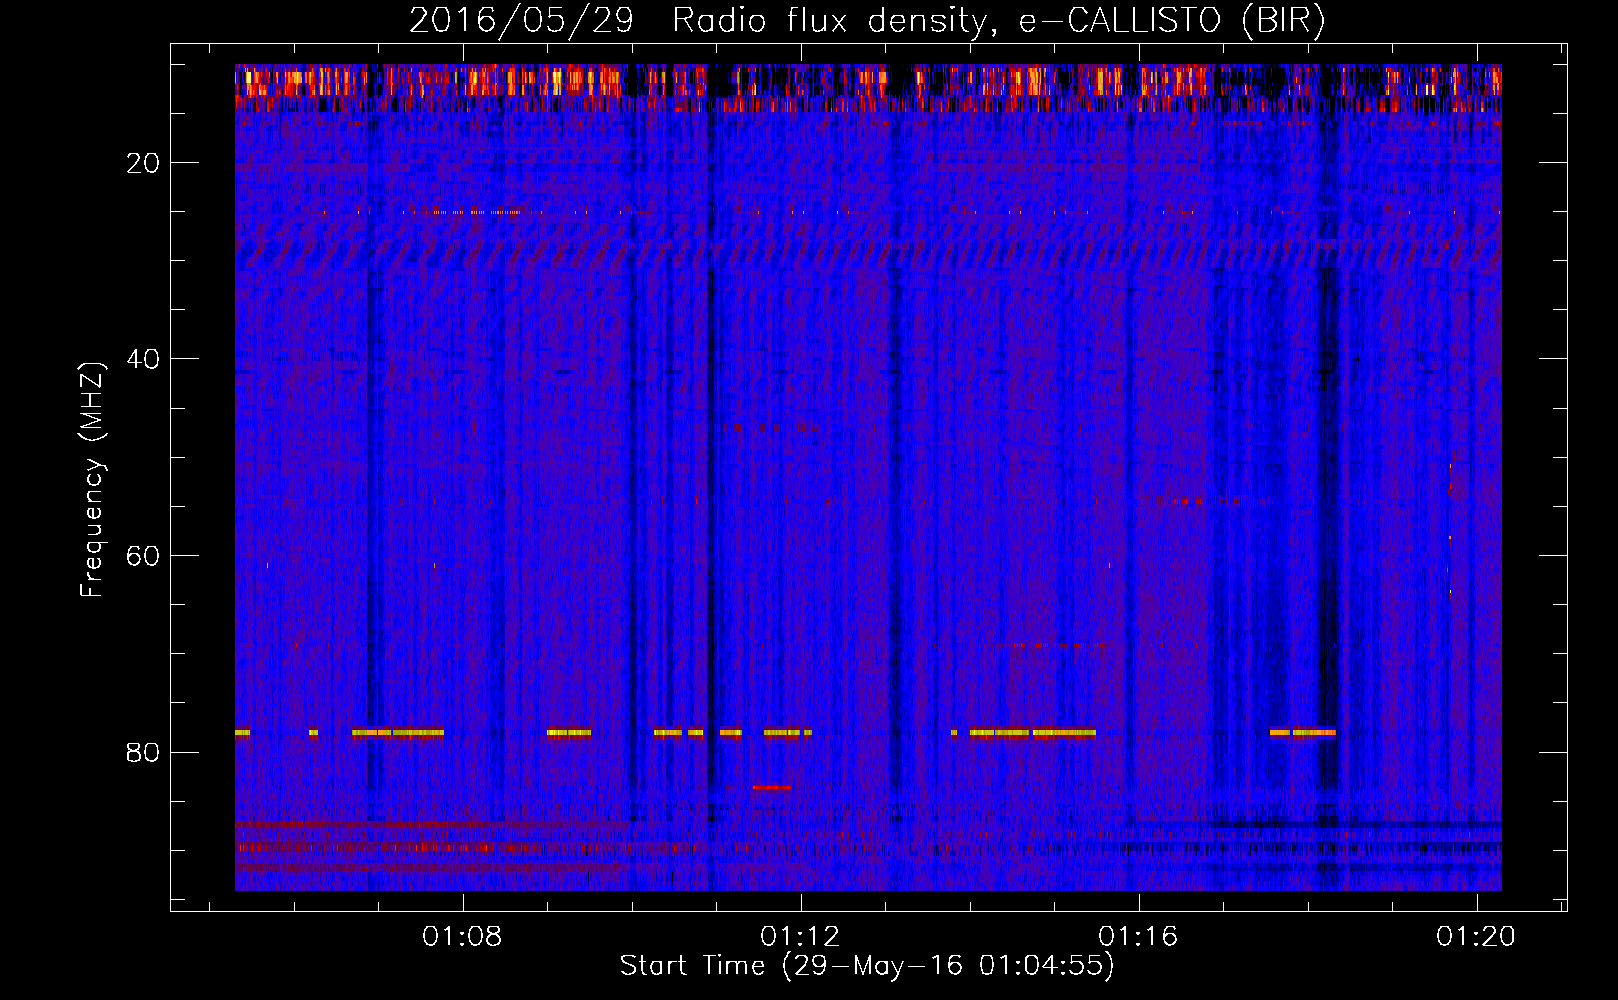1618x1000 pixels.
Task: Click the 01:12 time tick label
Action: [x=800, y=937]
